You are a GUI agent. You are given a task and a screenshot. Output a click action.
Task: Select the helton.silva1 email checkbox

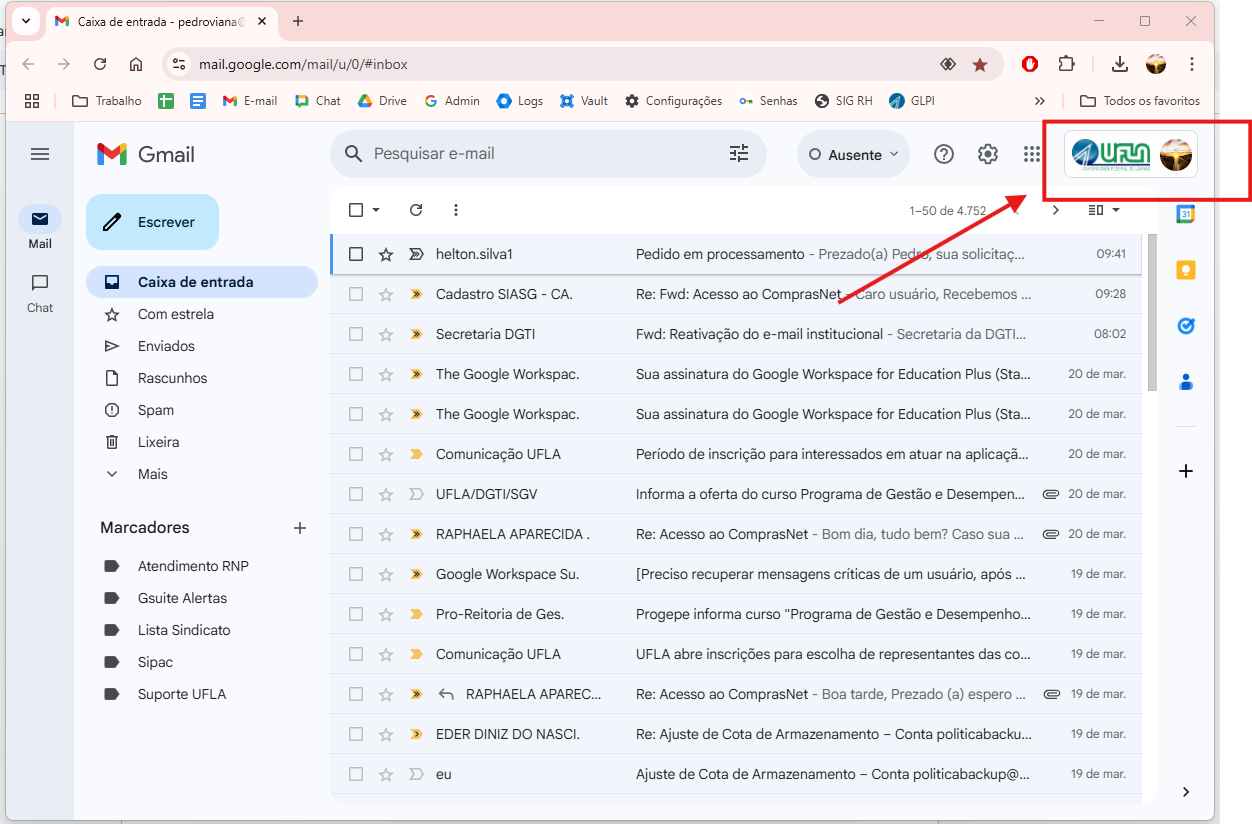pyautogui.click(x=356, y=254)
